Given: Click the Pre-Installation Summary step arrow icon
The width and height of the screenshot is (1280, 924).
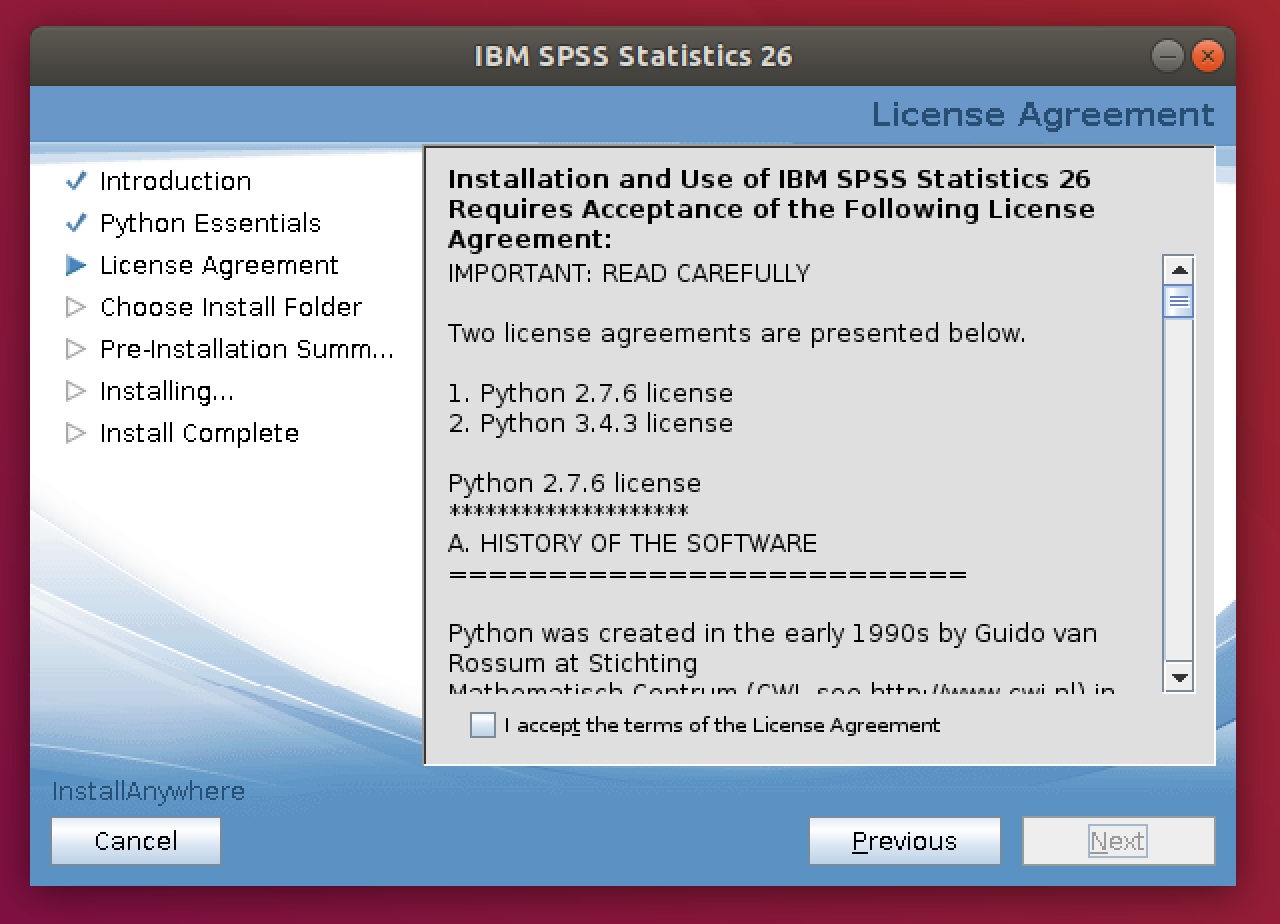Looking at the screenshot, I should 76,349.
